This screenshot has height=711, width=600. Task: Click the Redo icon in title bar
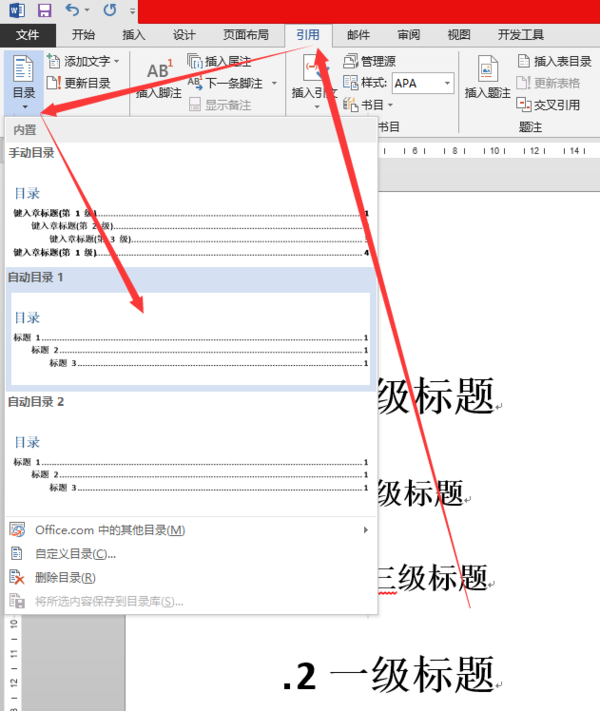109,10
